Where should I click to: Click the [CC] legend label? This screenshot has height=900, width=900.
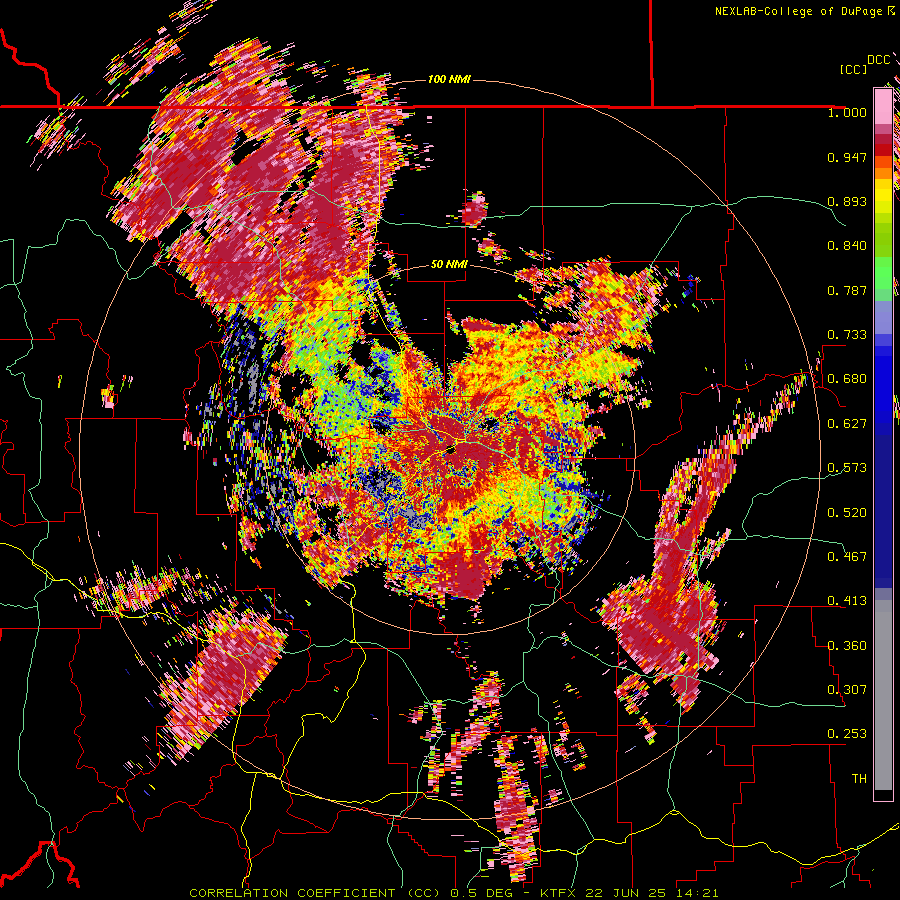click(853, 70)
